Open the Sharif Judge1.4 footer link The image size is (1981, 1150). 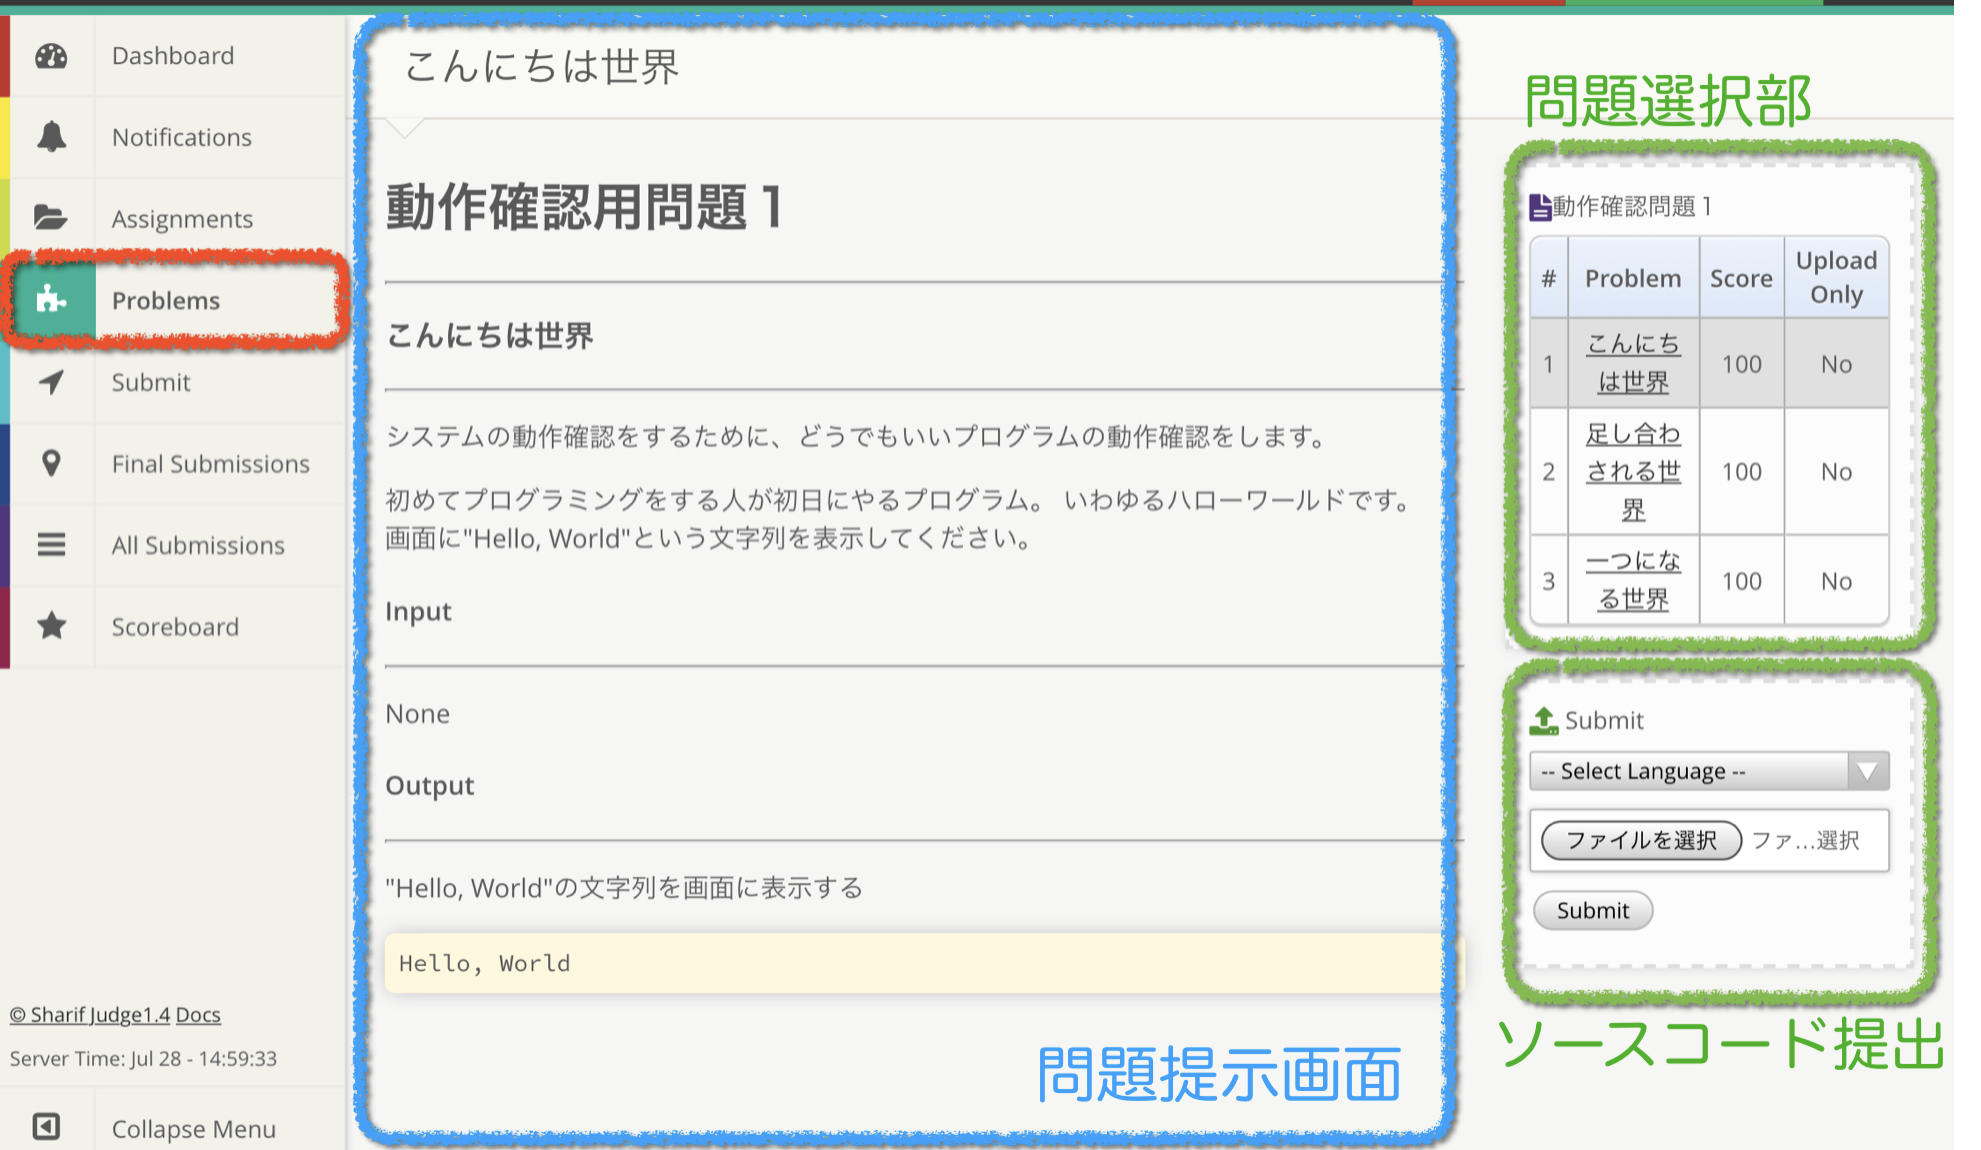pos(90,1014)
